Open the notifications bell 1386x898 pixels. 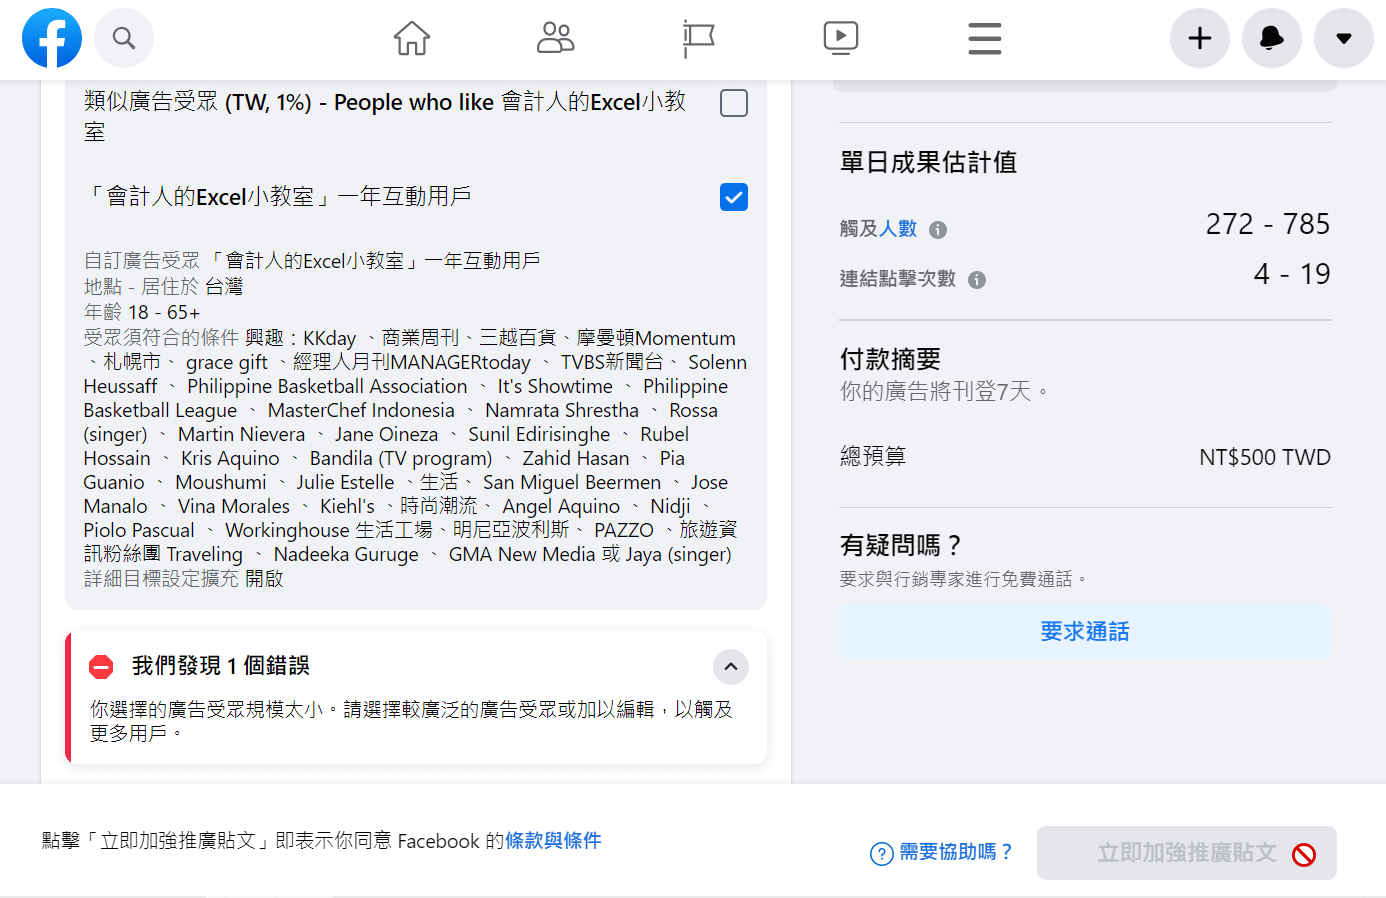pyautogui.click(x=1272, y=38)
